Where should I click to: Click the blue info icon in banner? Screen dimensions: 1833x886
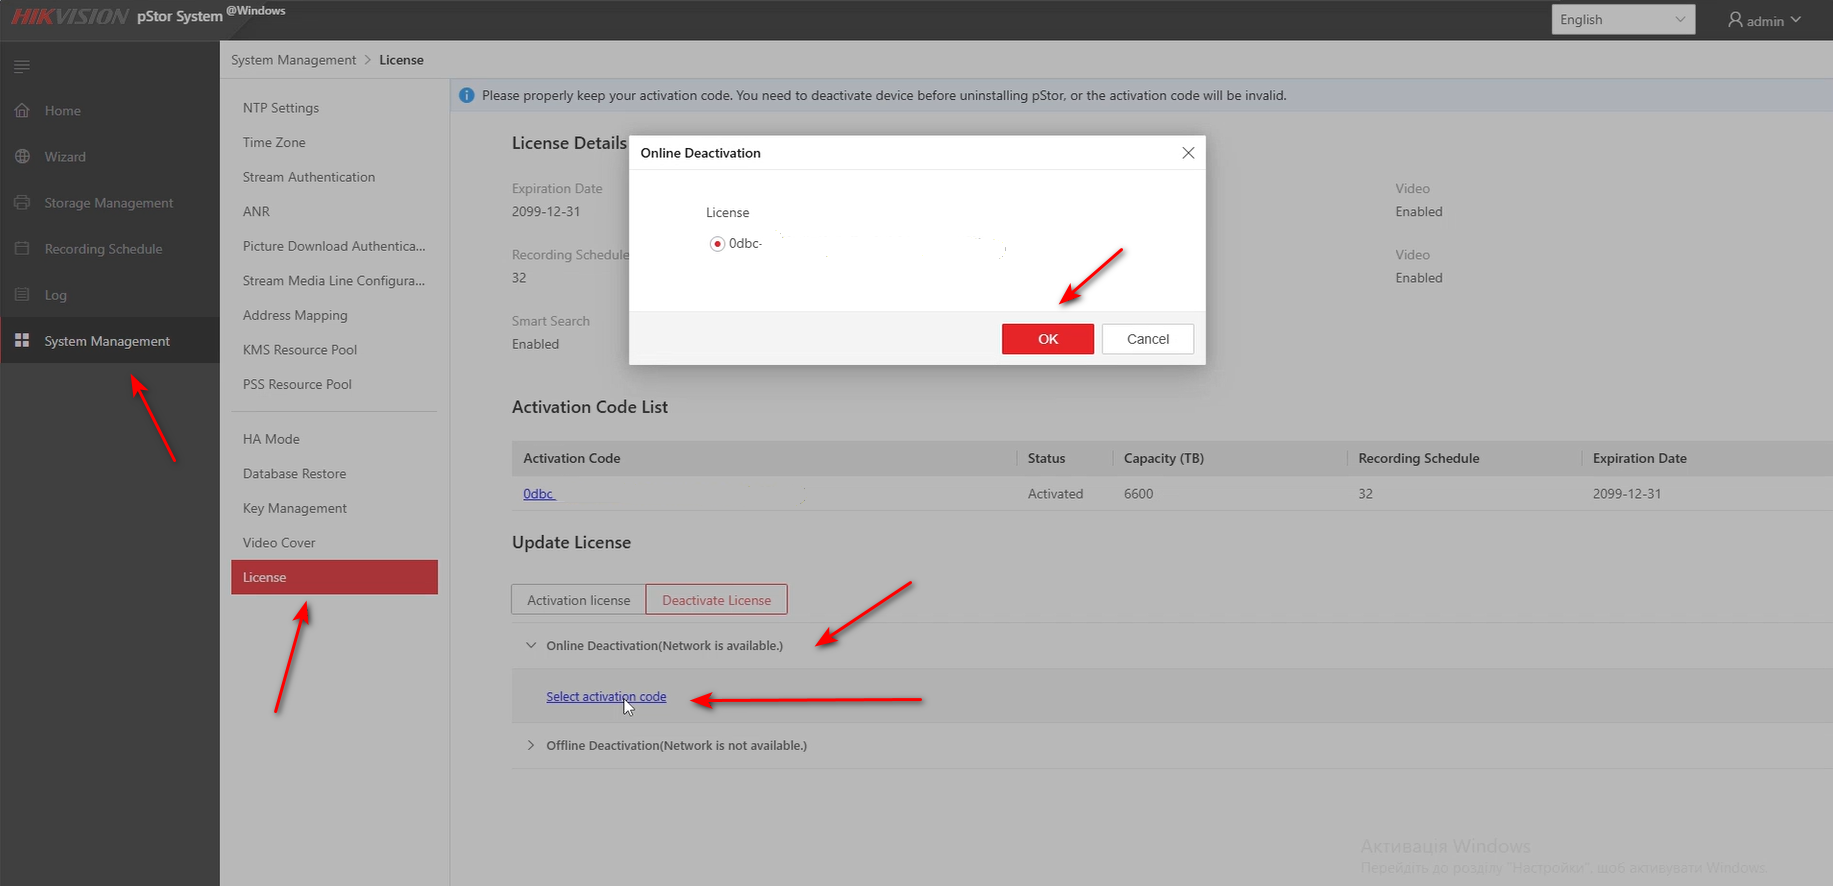pos(466,96)
